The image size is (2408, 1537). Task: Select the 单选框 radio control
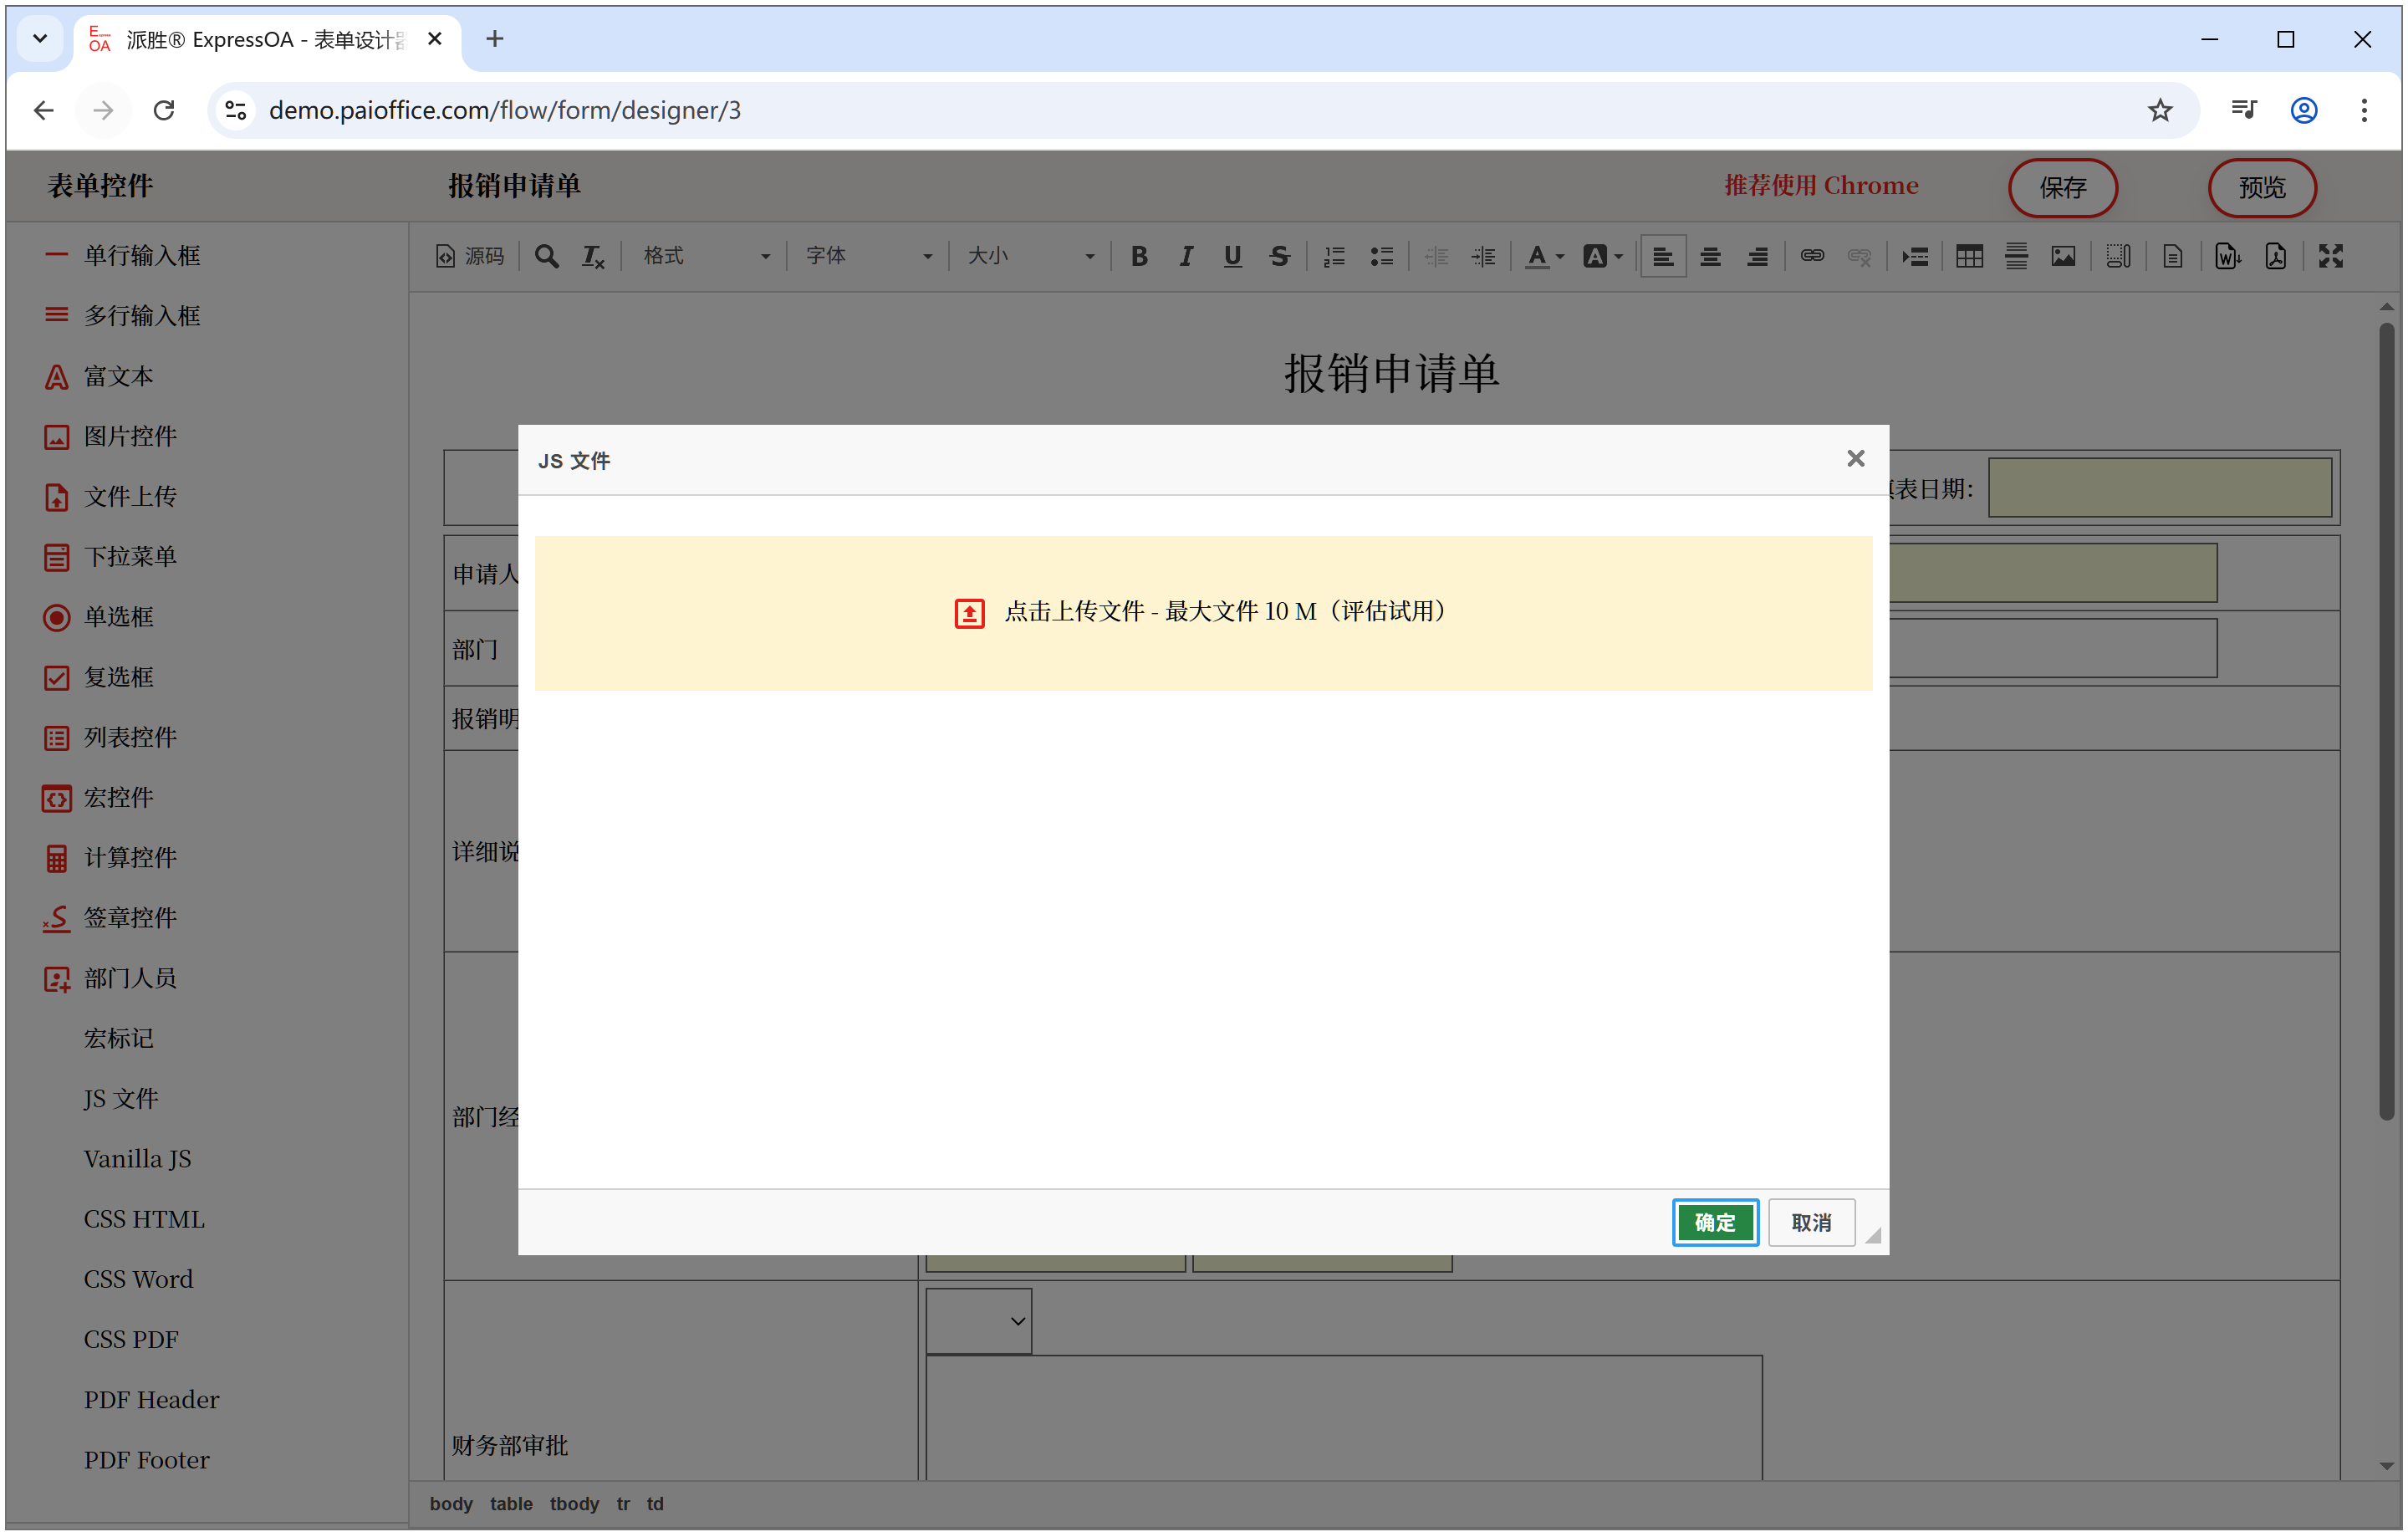(118, 617)
